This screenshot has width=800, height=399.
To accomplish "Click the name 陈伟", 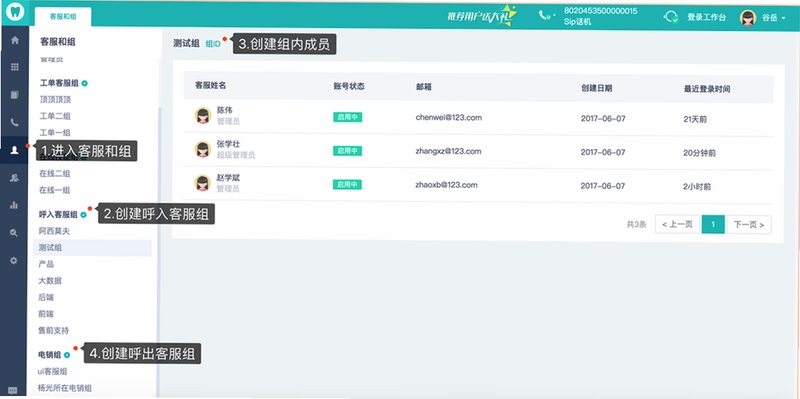I will (x=224, y=110).
